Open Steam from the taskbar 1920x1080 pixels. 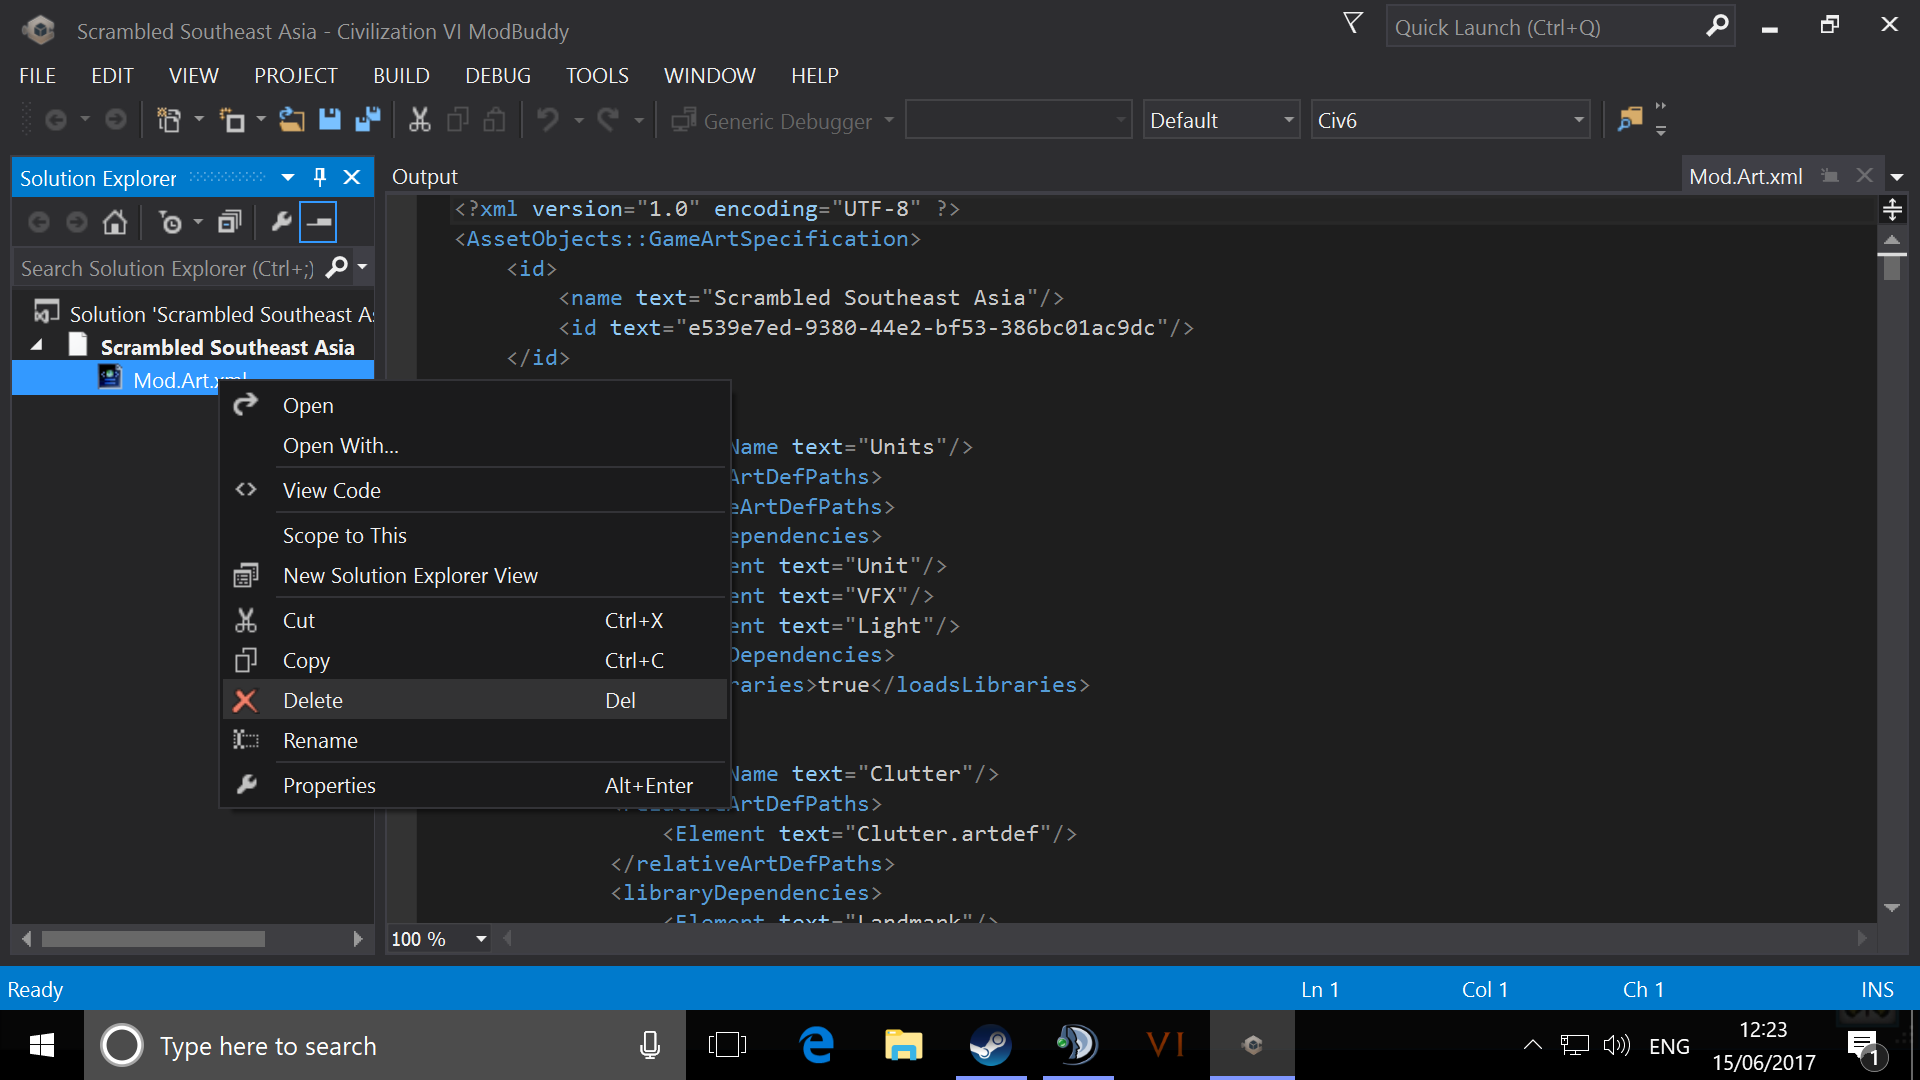tap(990, 1046)
